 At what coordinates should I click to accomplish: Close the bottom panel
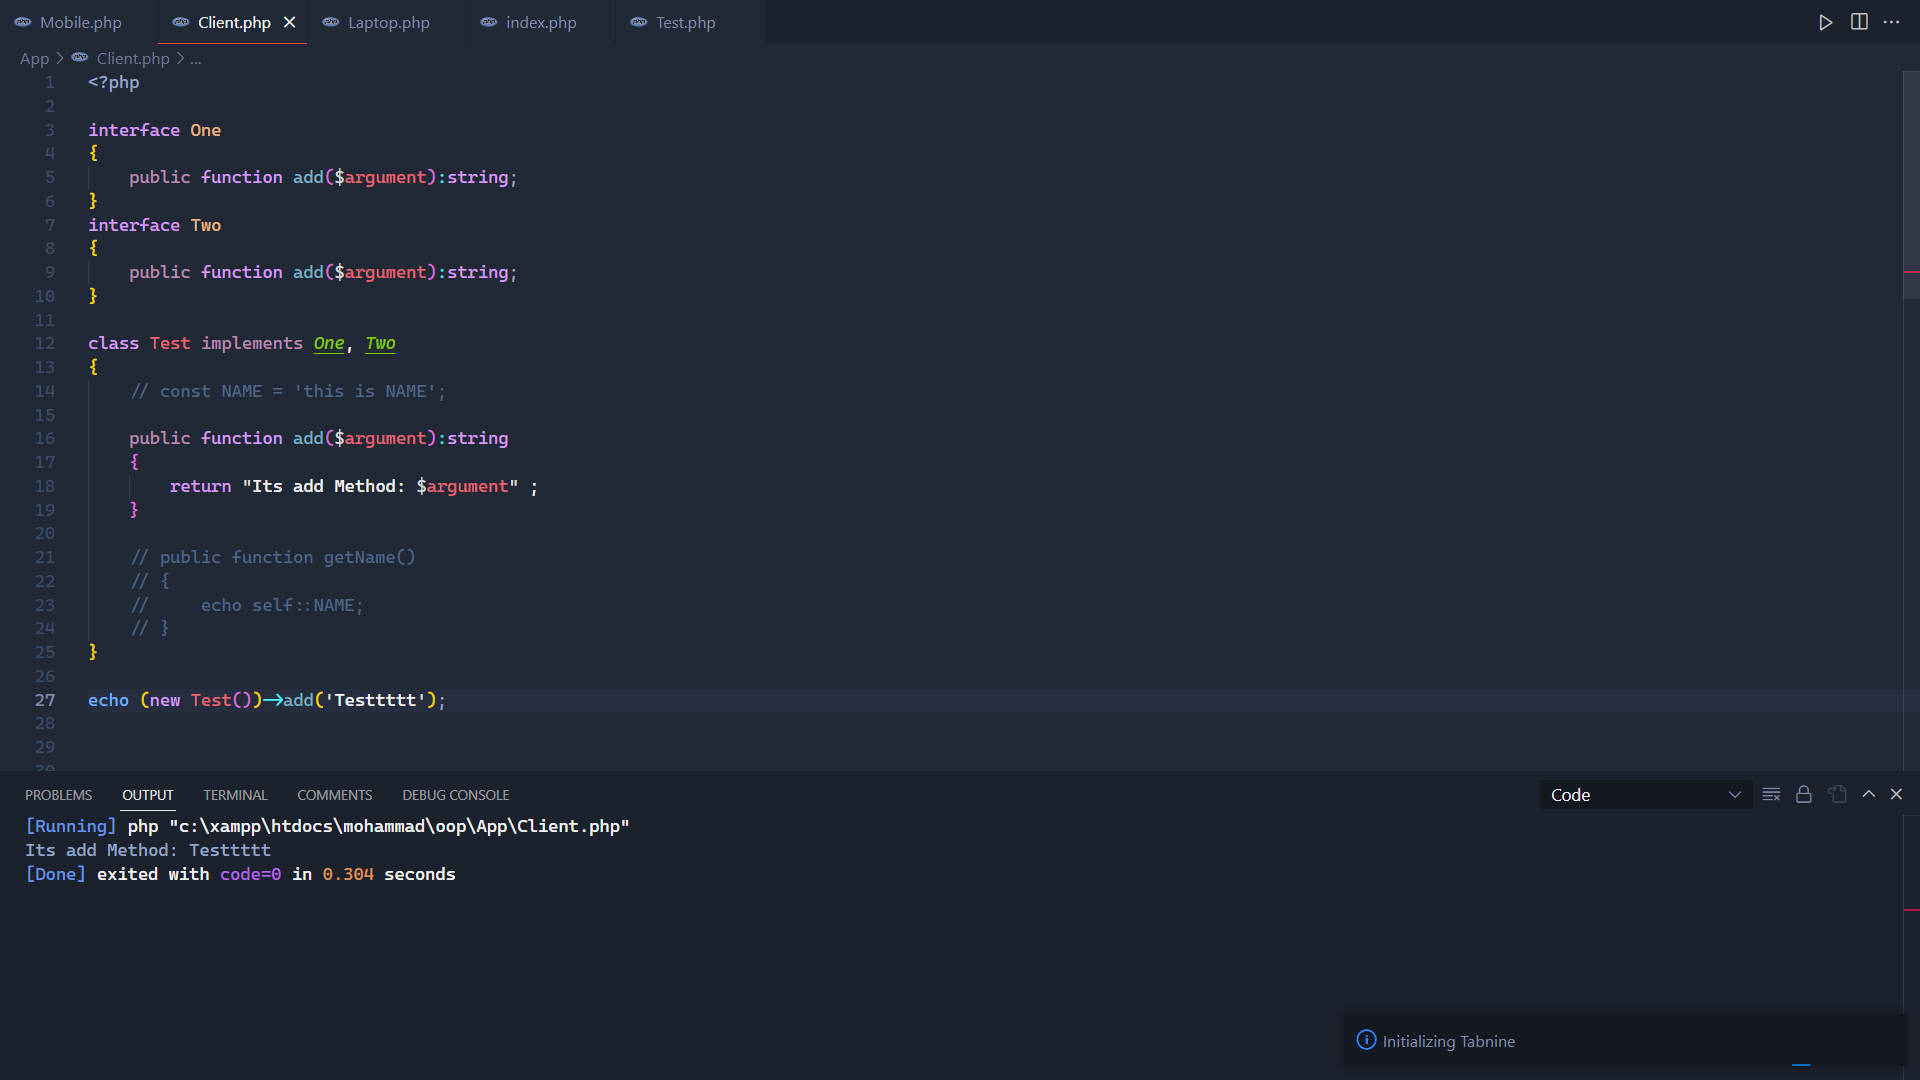pyautogui.click(x=1896, y=794)
